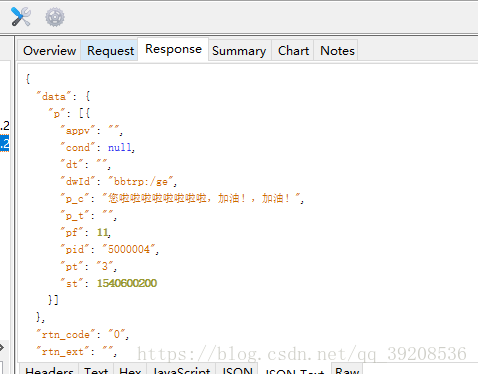Click the Chinese p_c message string
Viewport: 478px width, 374px height.
tap(201, 198)
